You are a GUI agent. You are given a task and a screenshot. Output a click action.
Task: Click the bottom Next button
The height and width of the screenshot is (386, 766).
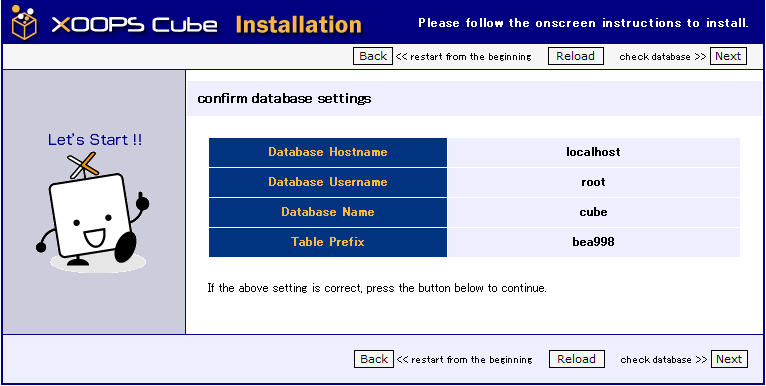[729, 359]
